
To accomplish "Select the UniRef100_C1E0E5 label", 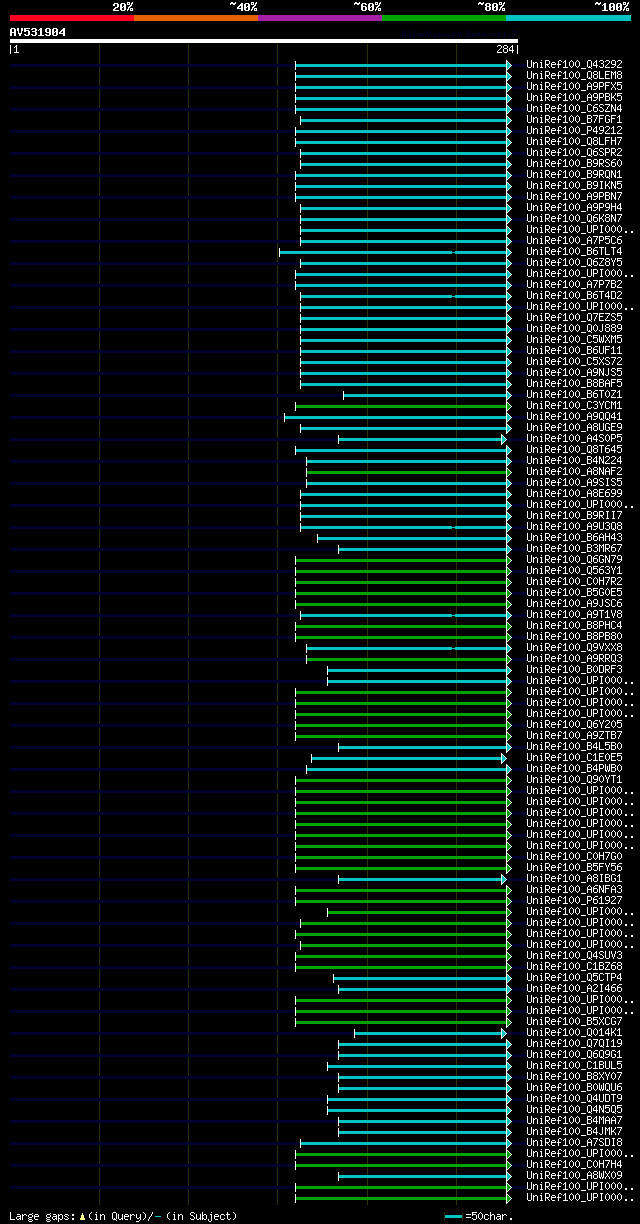I will tap(574, 757).
